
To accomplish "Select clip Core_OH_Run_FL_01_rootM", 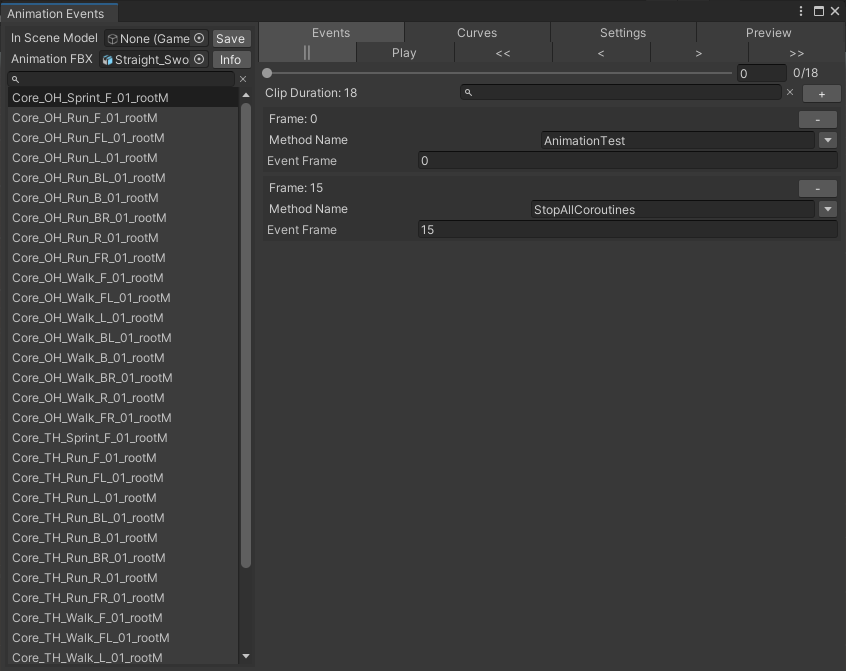I will [x=123, y=138].
